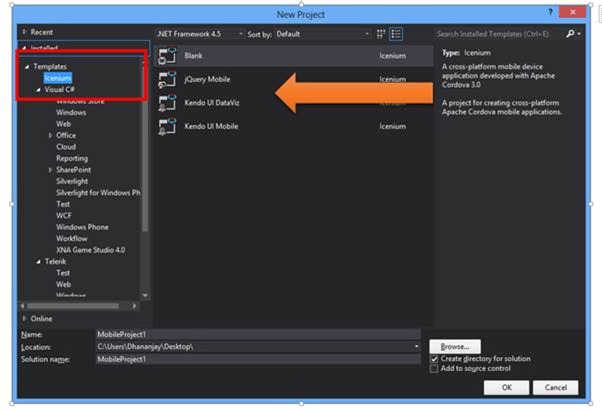Click the Browse... button
602x411 pixels.
coord(456,346)
